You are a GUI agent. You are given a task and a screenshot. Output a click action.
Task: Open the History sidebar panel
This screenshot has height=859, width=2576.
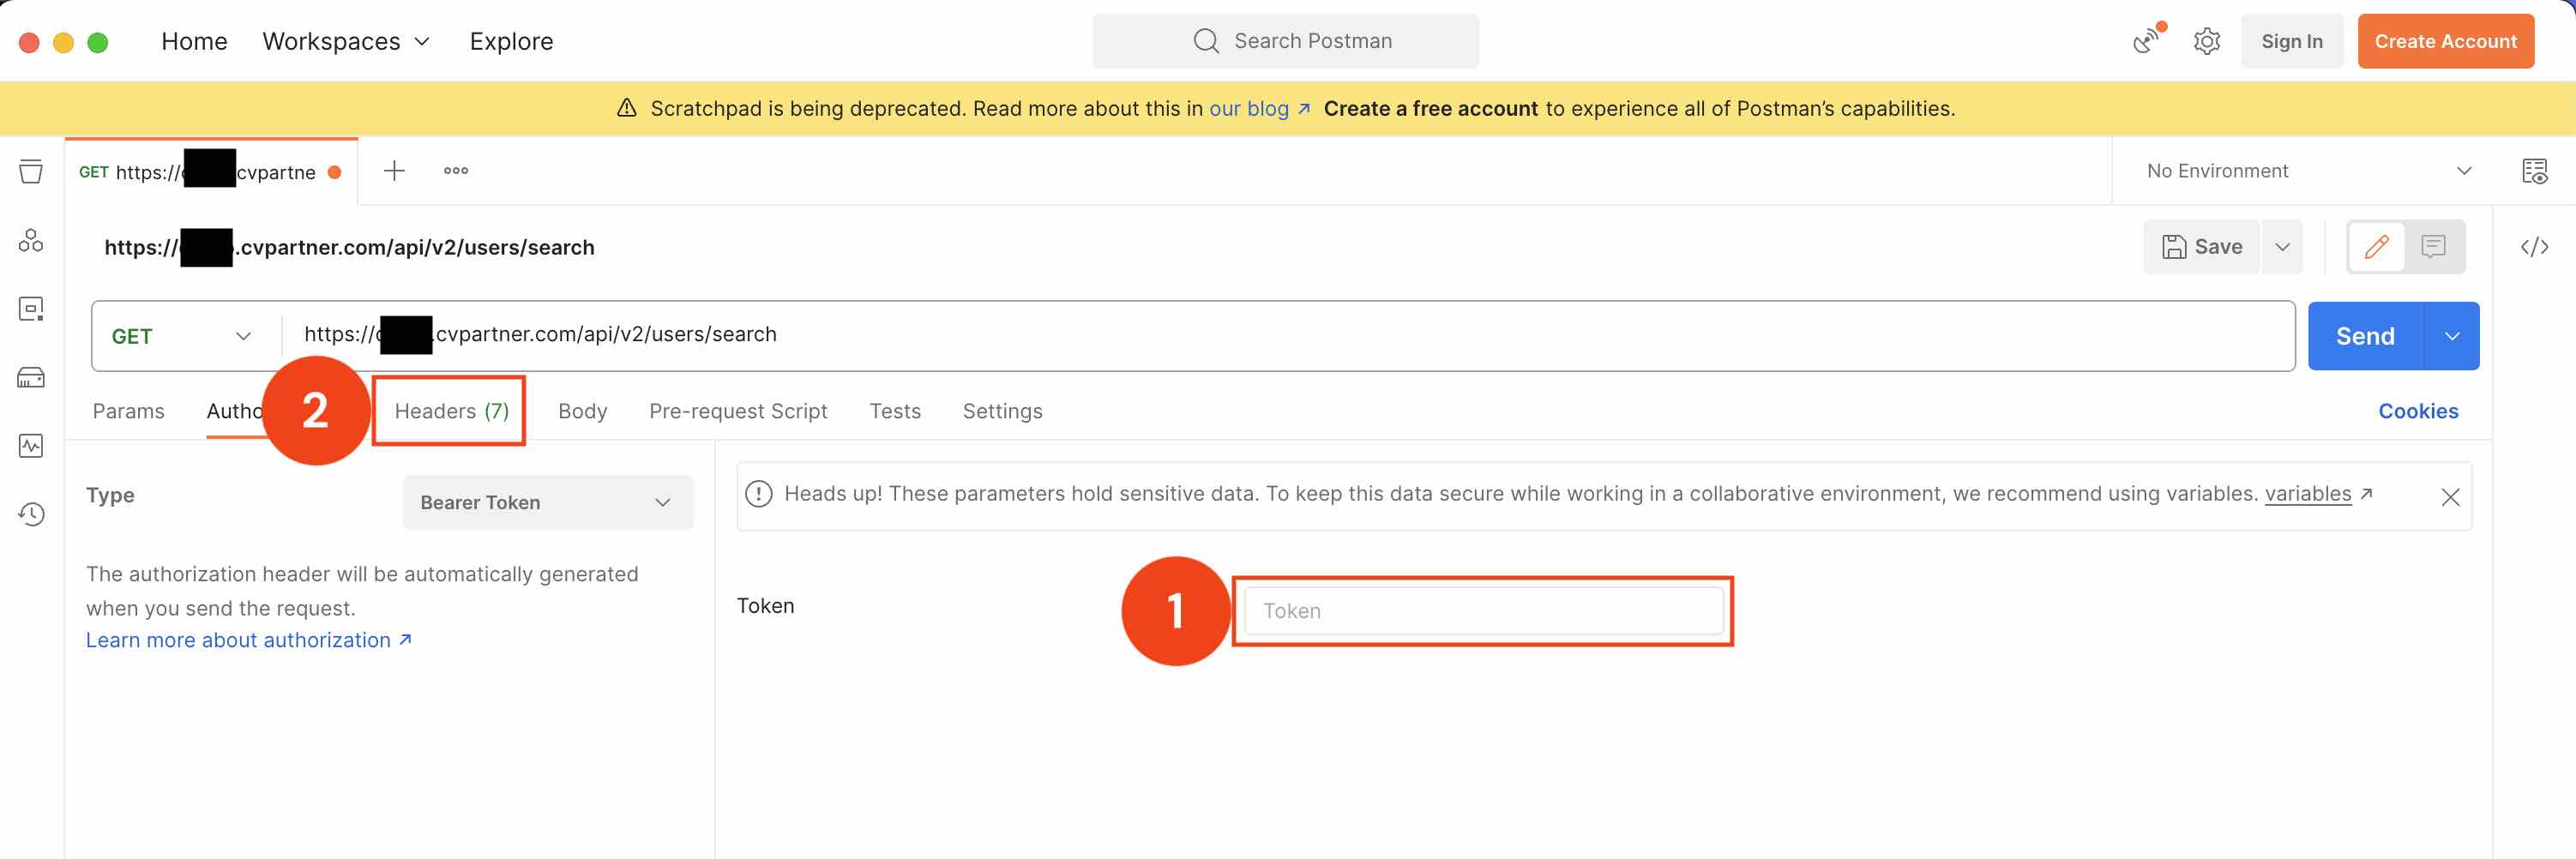(x=31, y=514)
